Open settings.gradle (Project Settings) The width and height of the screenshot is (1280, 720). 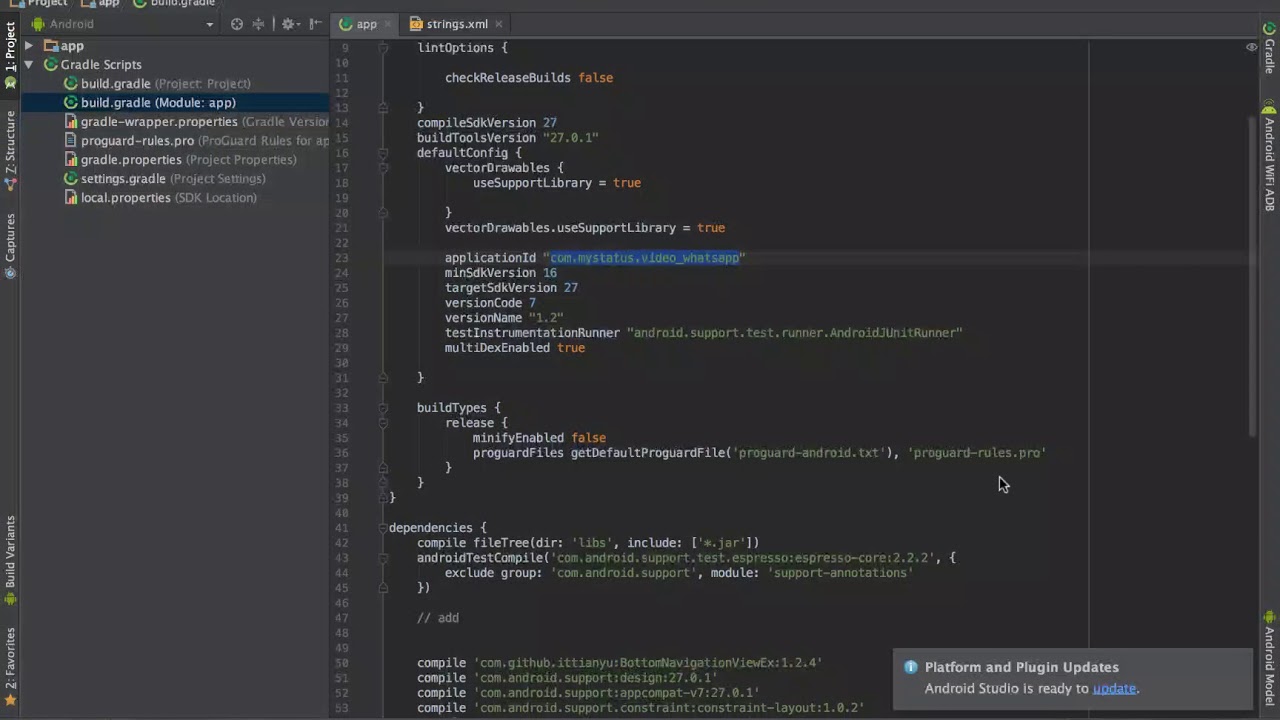coord(165,179)
